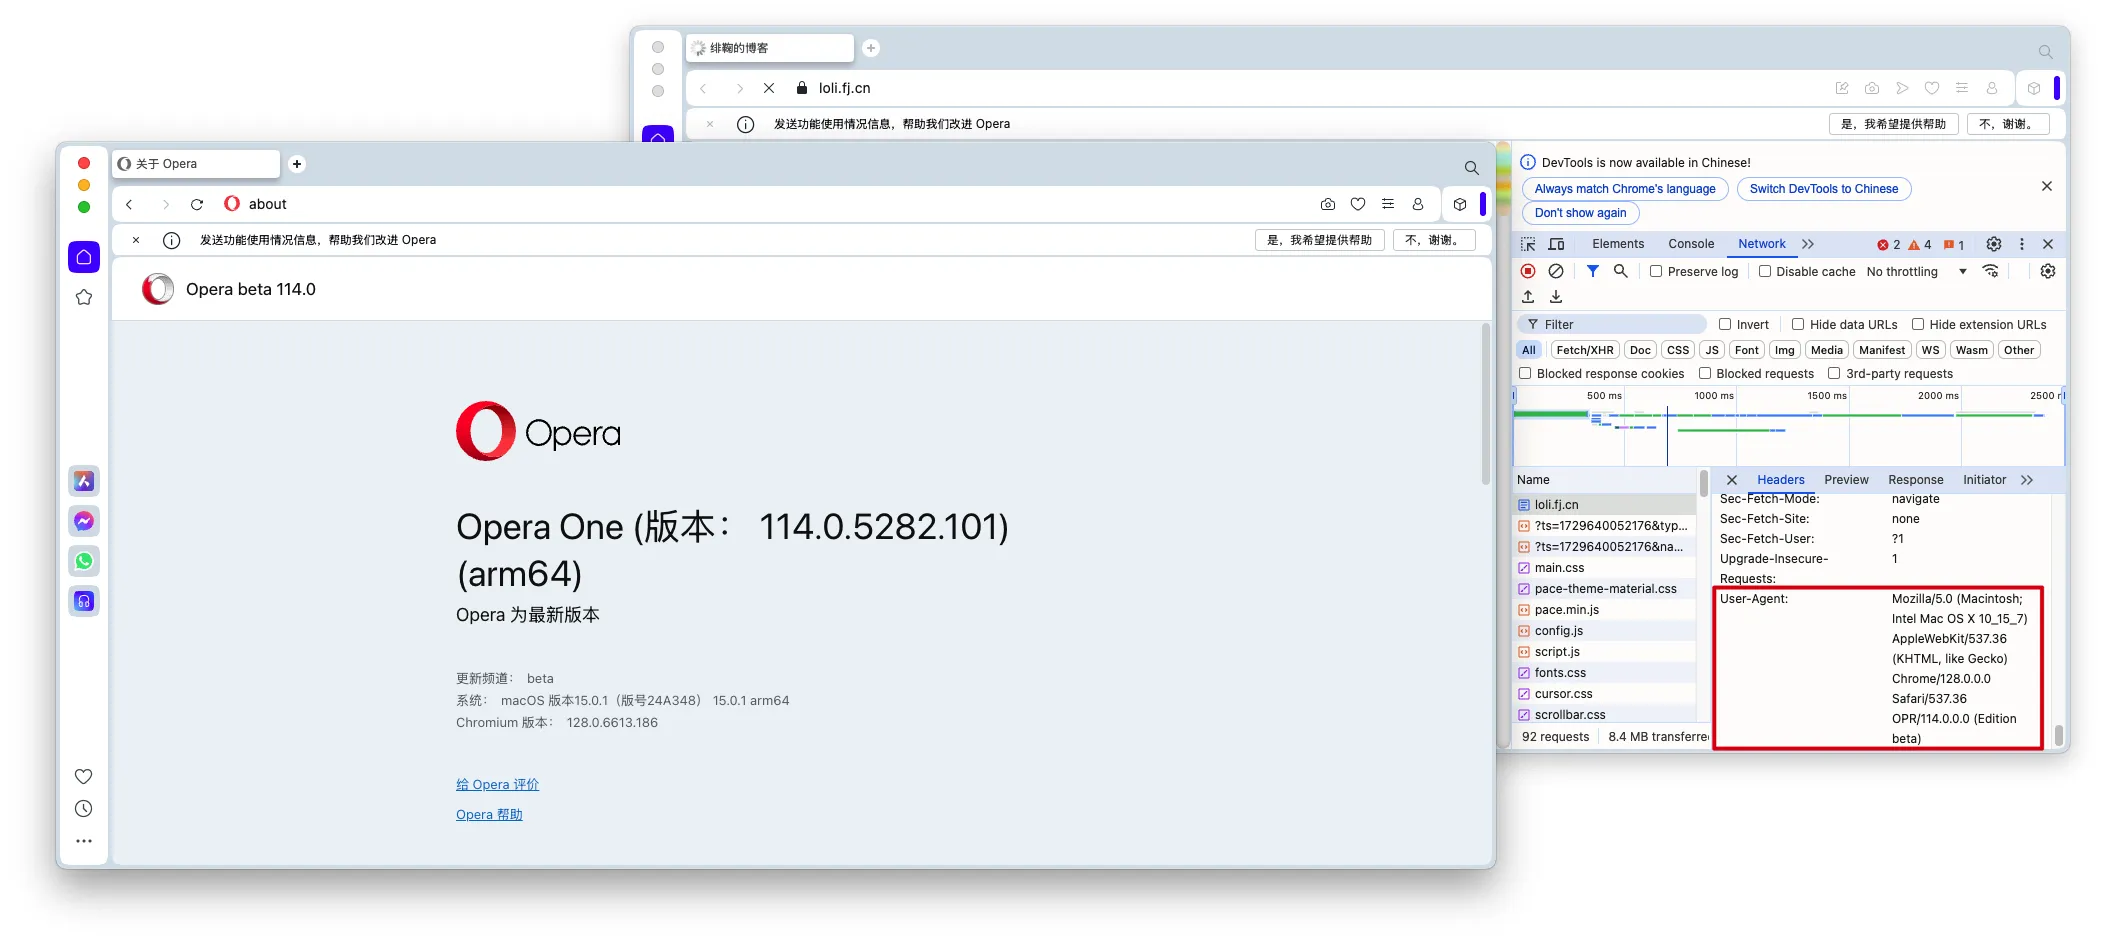Image resolution: width=2104 pixels, height=943 pixels.
Task: Open the profile icon in the front window toolbar
Action: pyautogui.click(x=1418, y=204)
